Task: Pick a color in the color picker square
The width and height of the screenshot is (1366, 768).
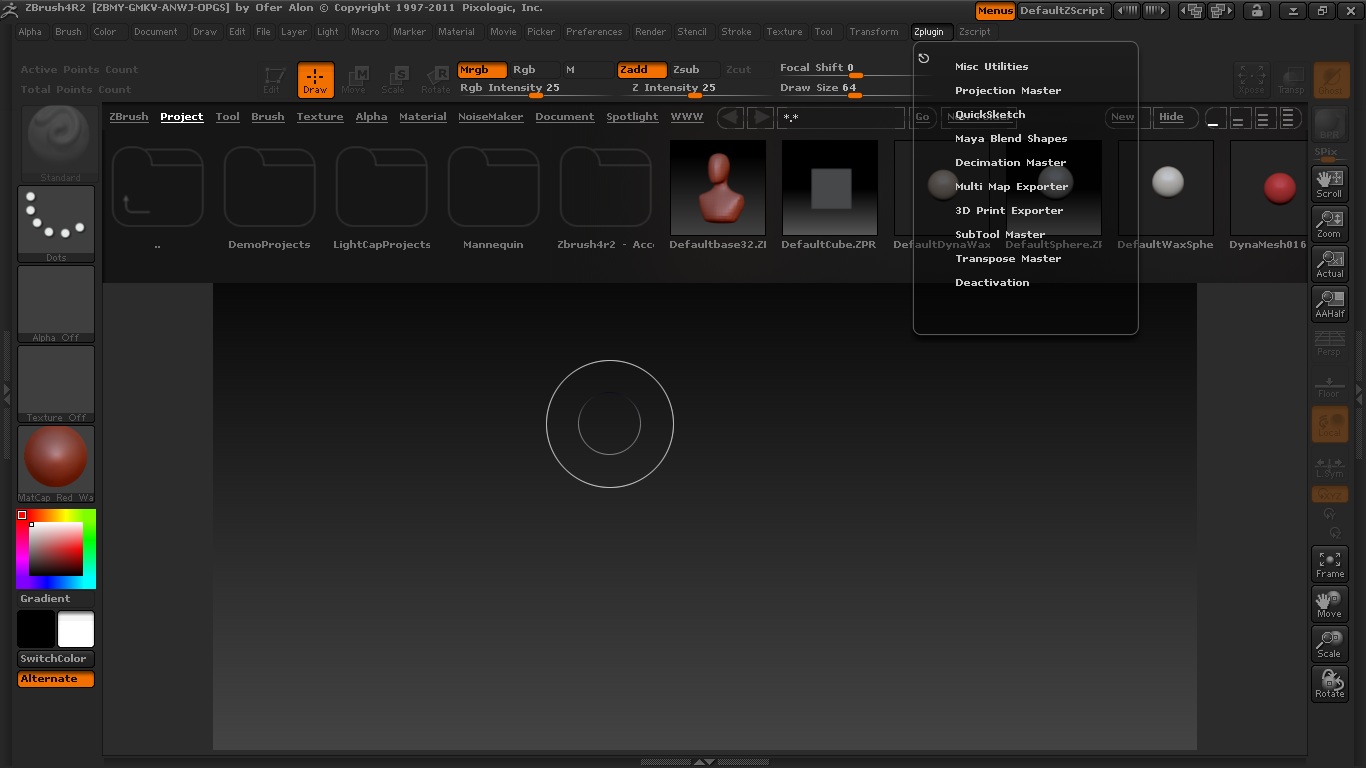Action: coord(55,548)
